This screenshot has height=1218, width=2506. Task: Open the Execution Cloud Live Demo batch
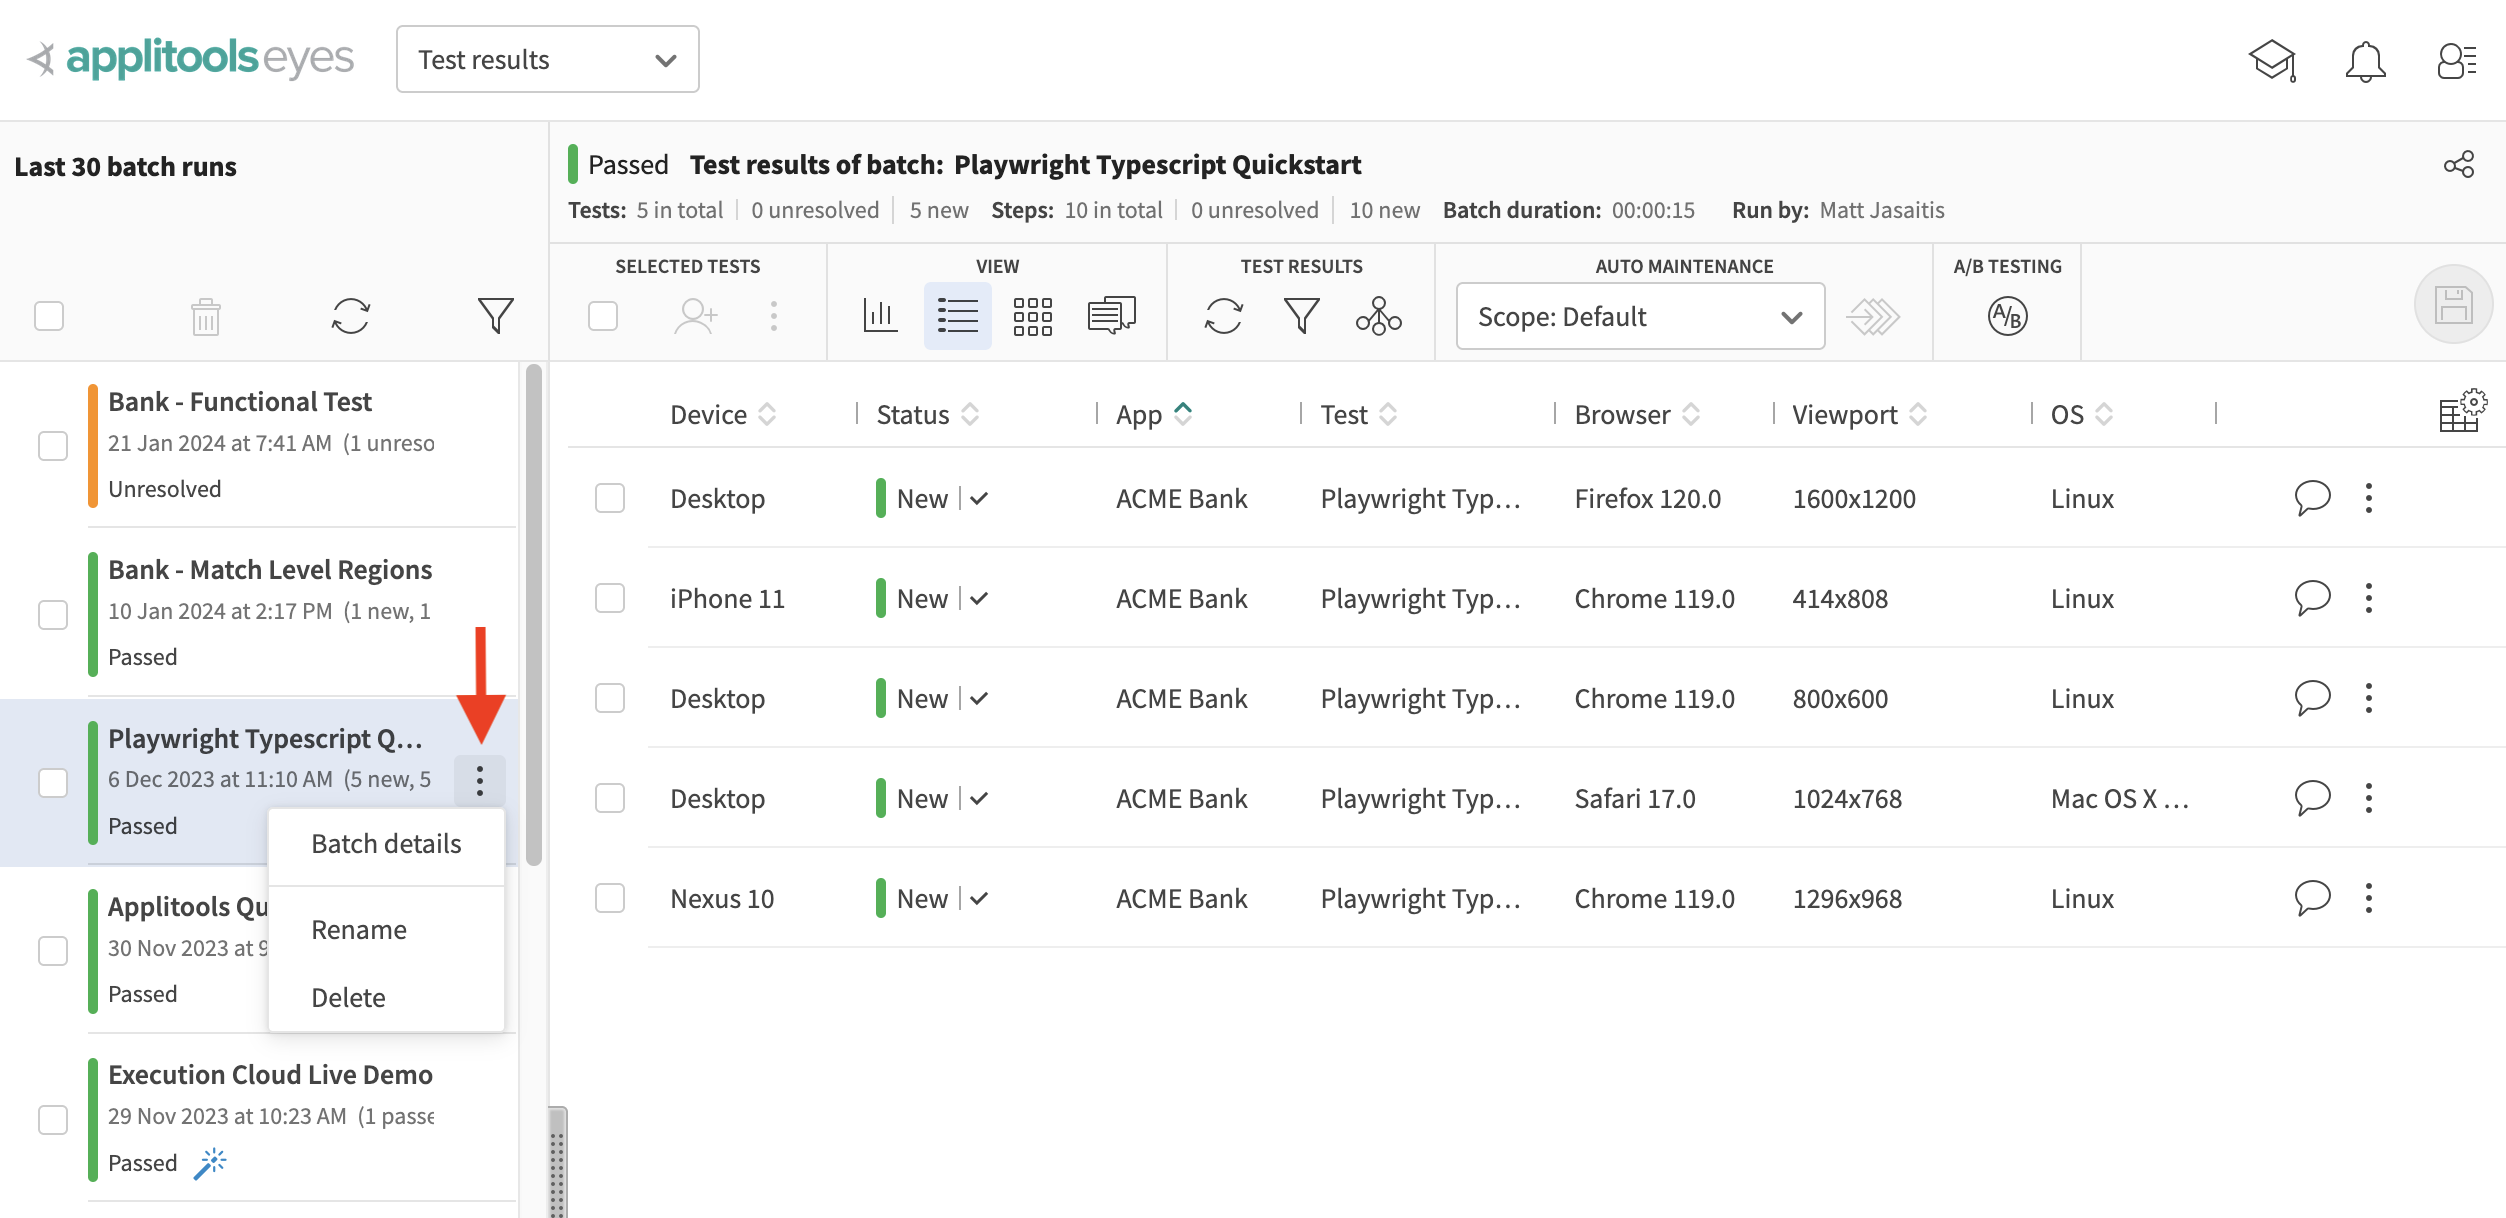[270, 1075]
